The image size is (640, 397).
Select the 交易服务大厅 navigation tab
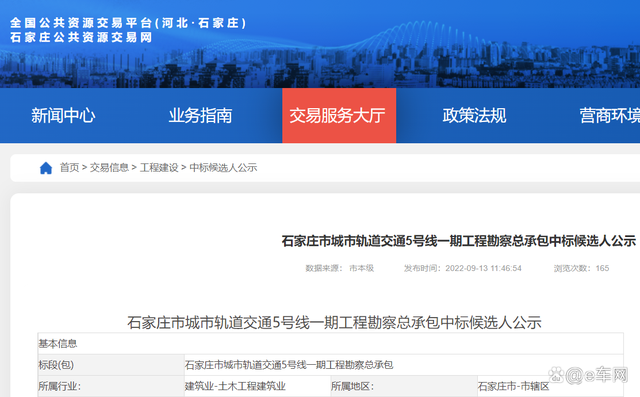click(x=339, y=116)
